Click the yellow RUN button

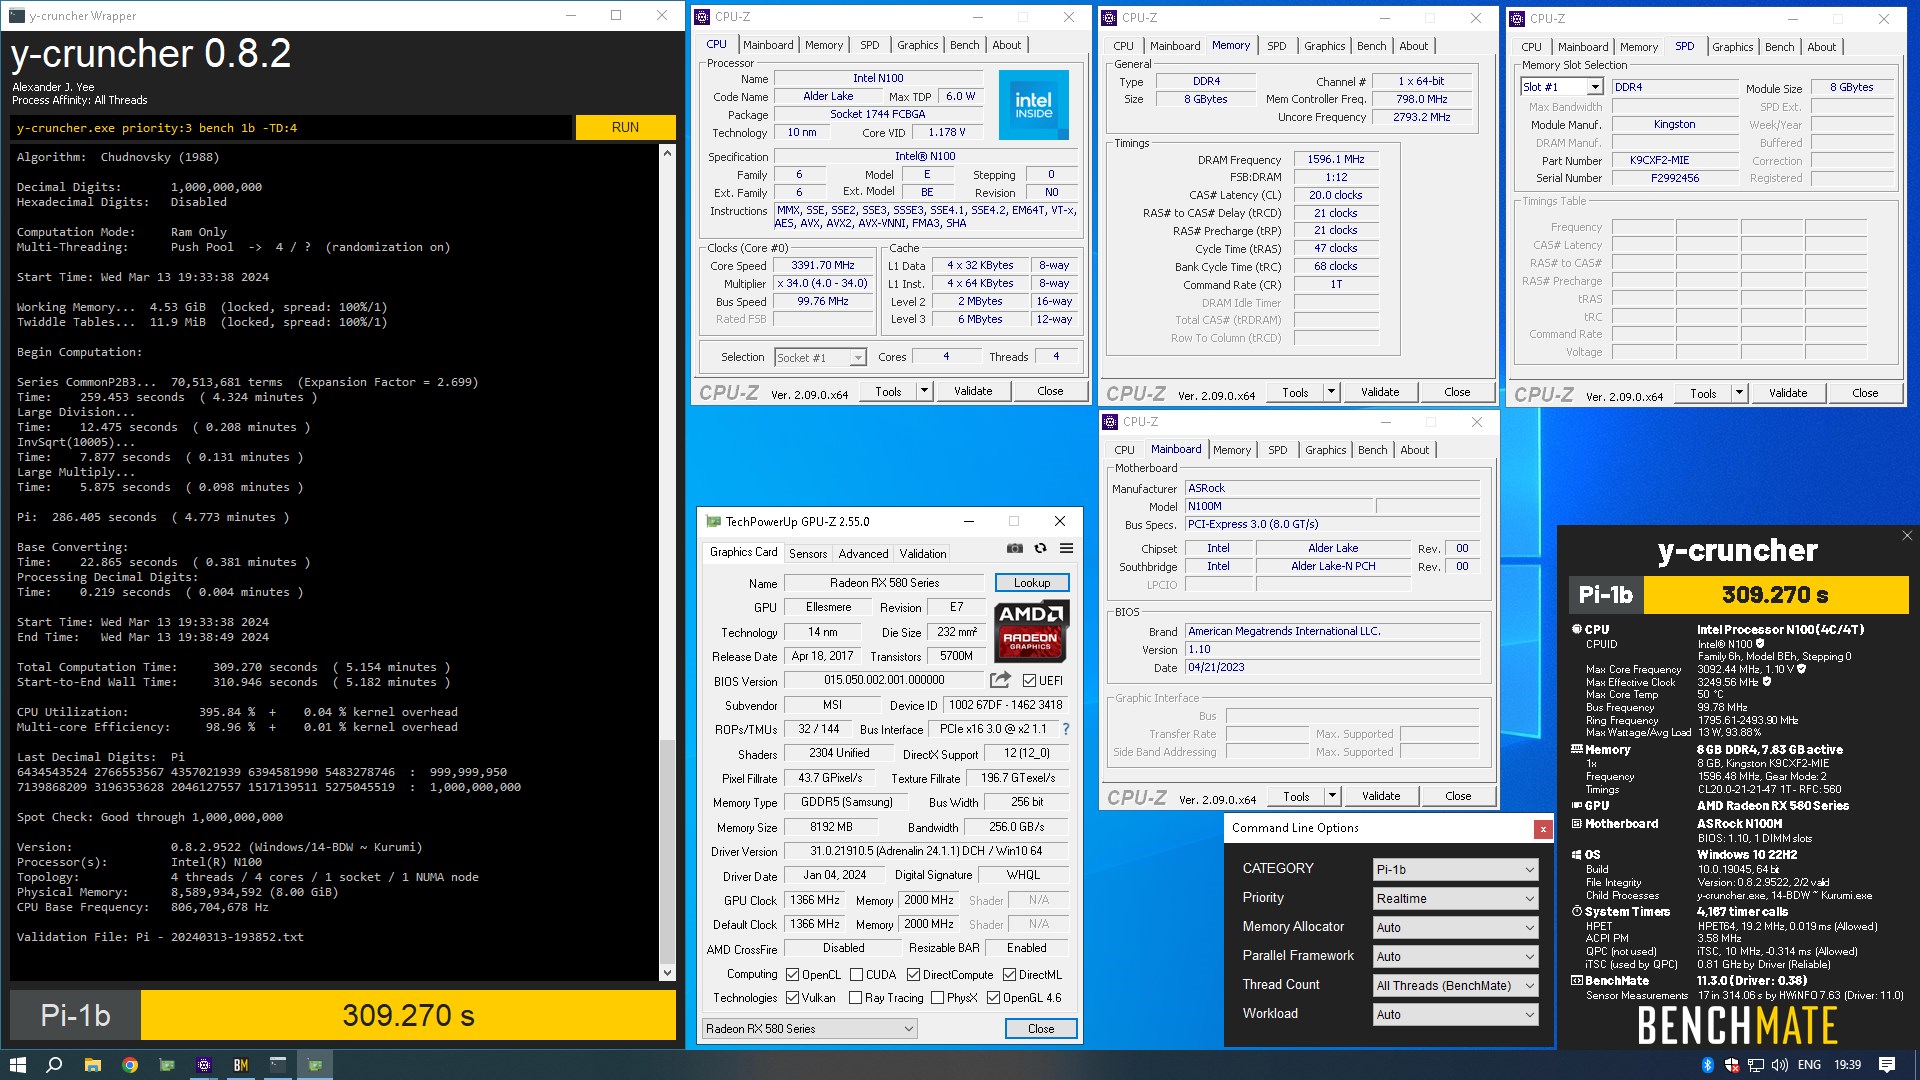tap(625, 128)
